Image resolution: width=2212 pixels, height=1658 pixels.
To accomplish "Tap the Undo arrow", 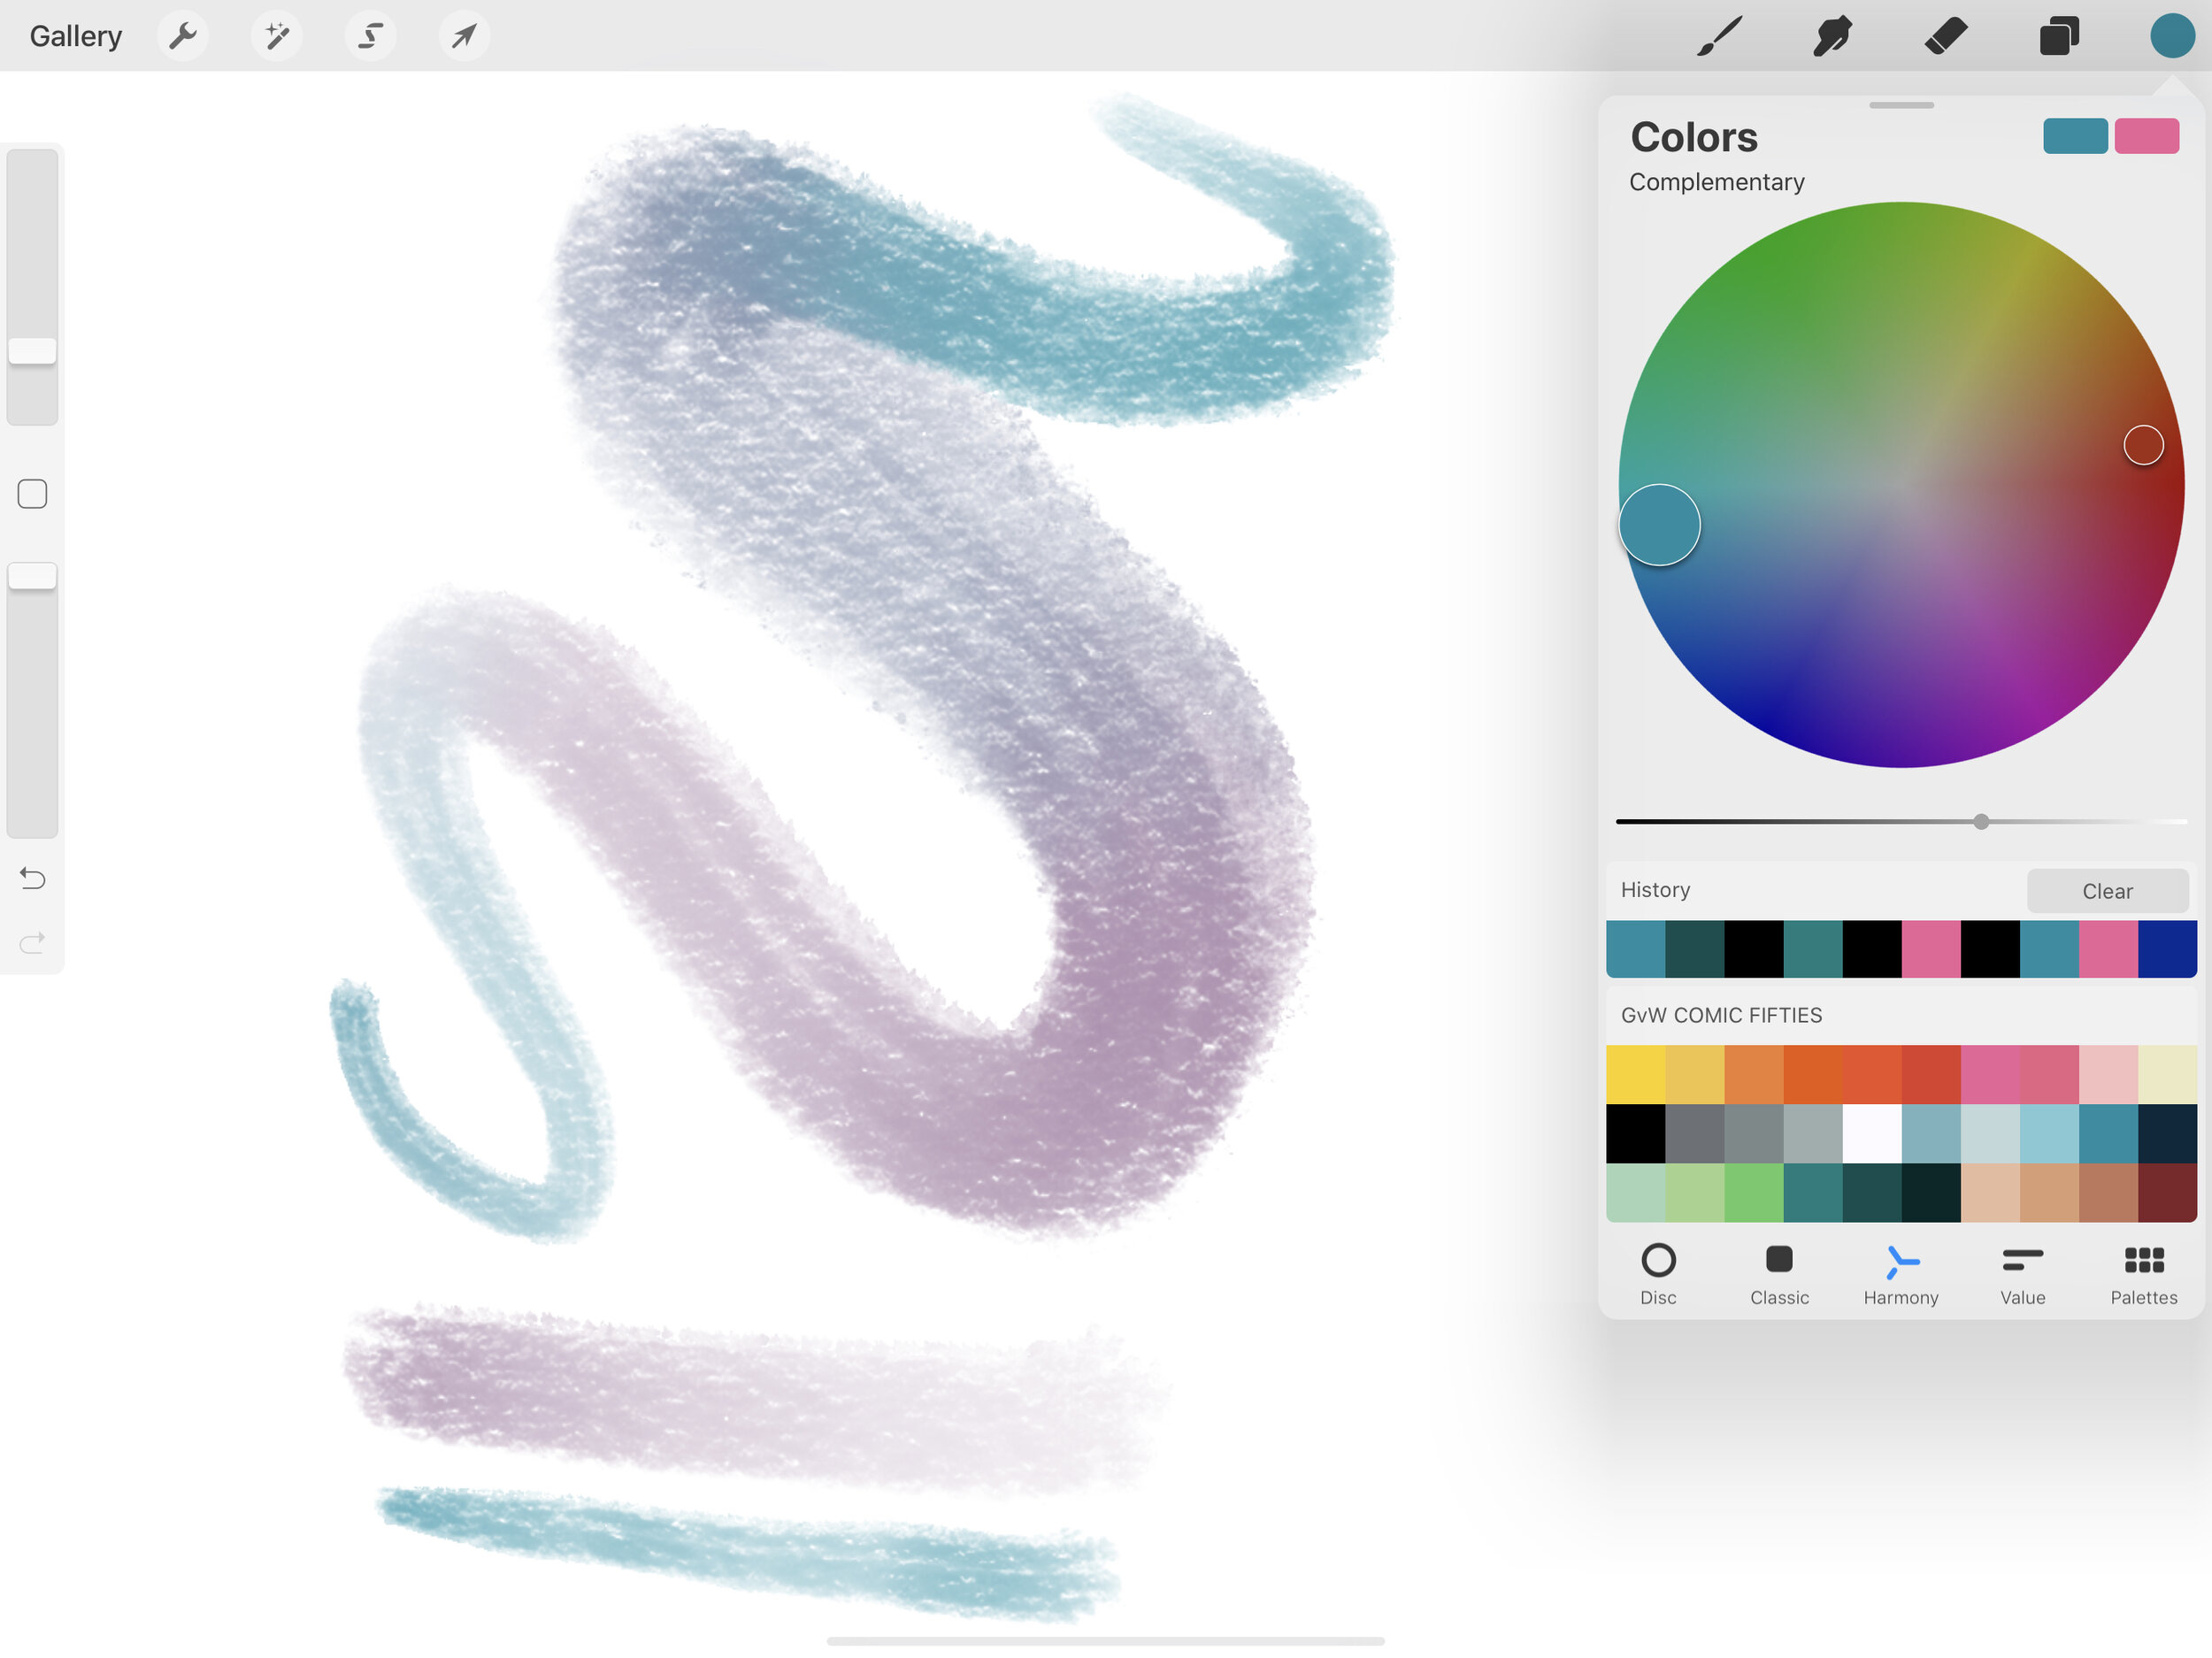I will click(x=32, y=878).
